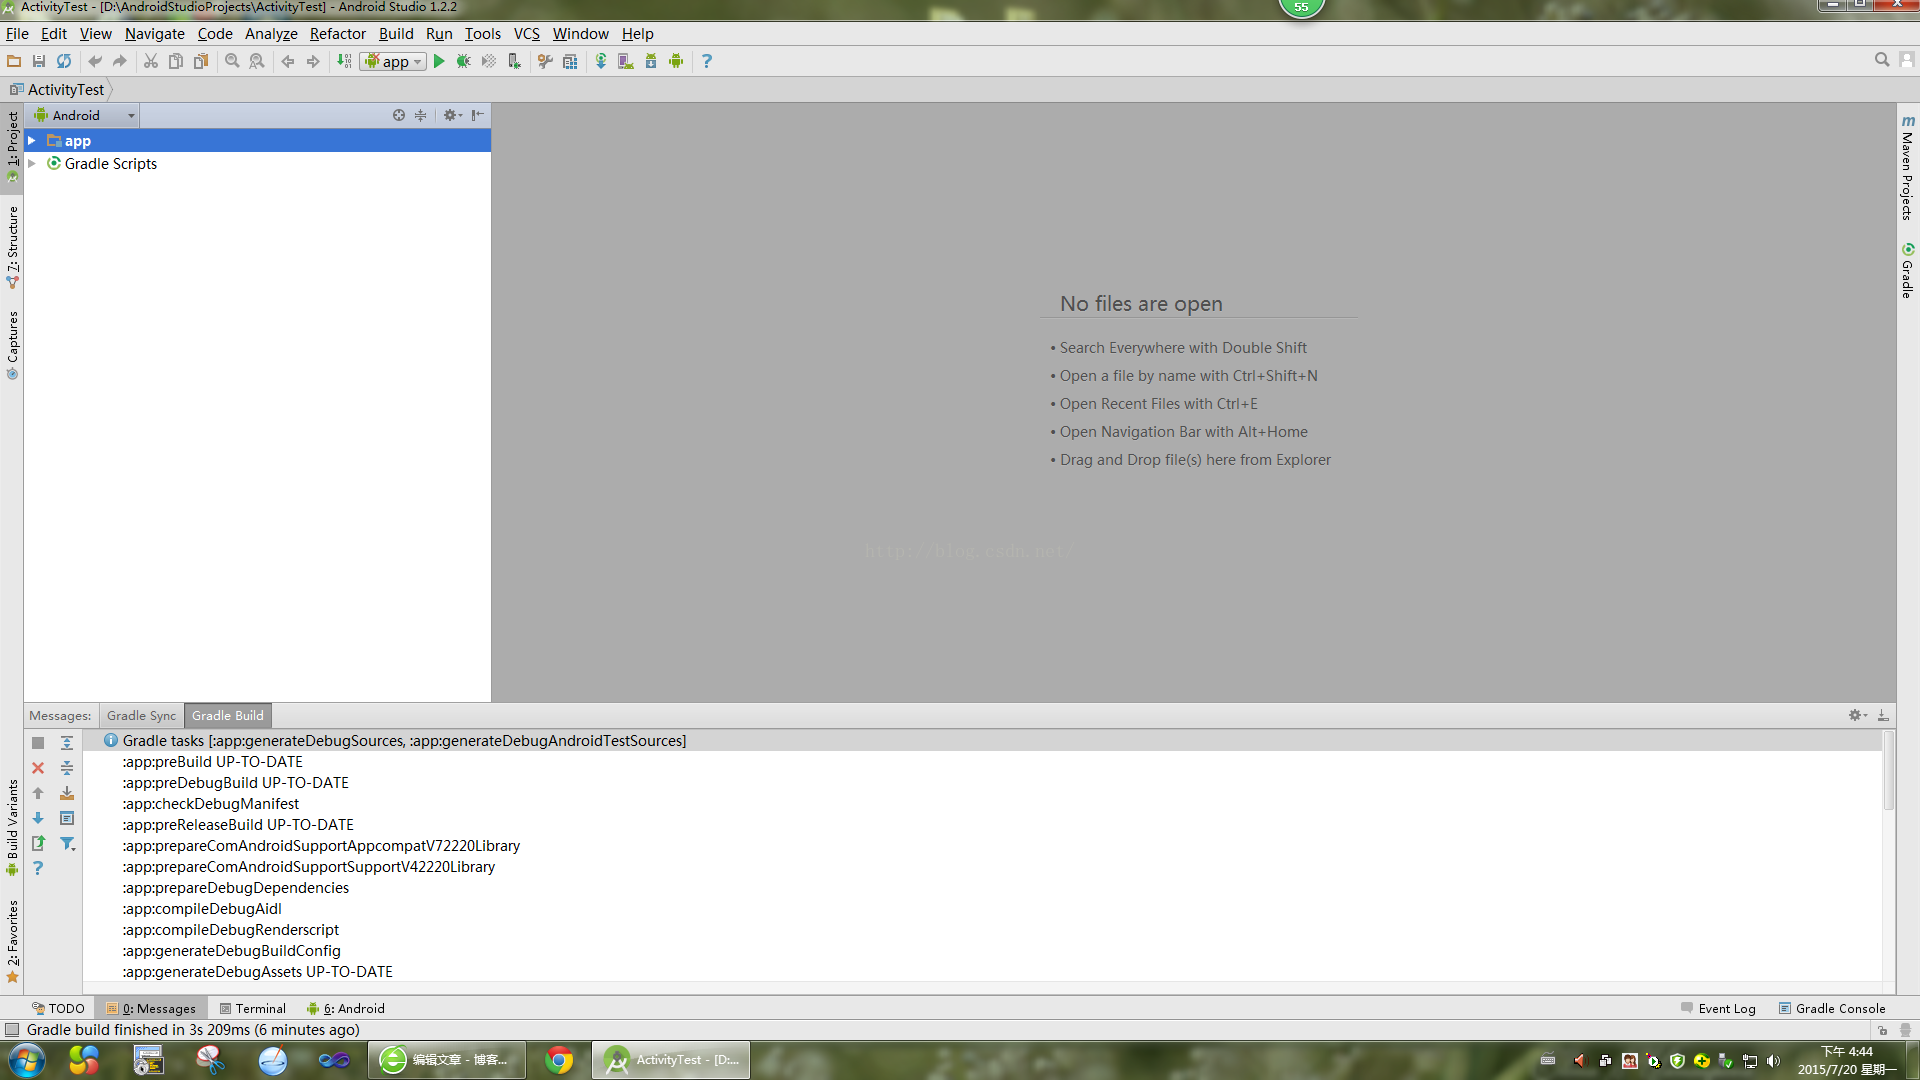Click the Cut scissors icon

[x=151, y=61]
